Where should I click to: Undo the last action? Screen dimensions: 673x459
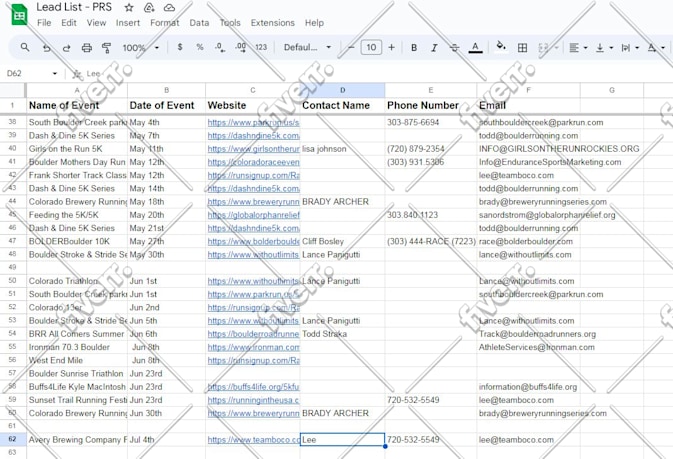[x=46, y=48]
